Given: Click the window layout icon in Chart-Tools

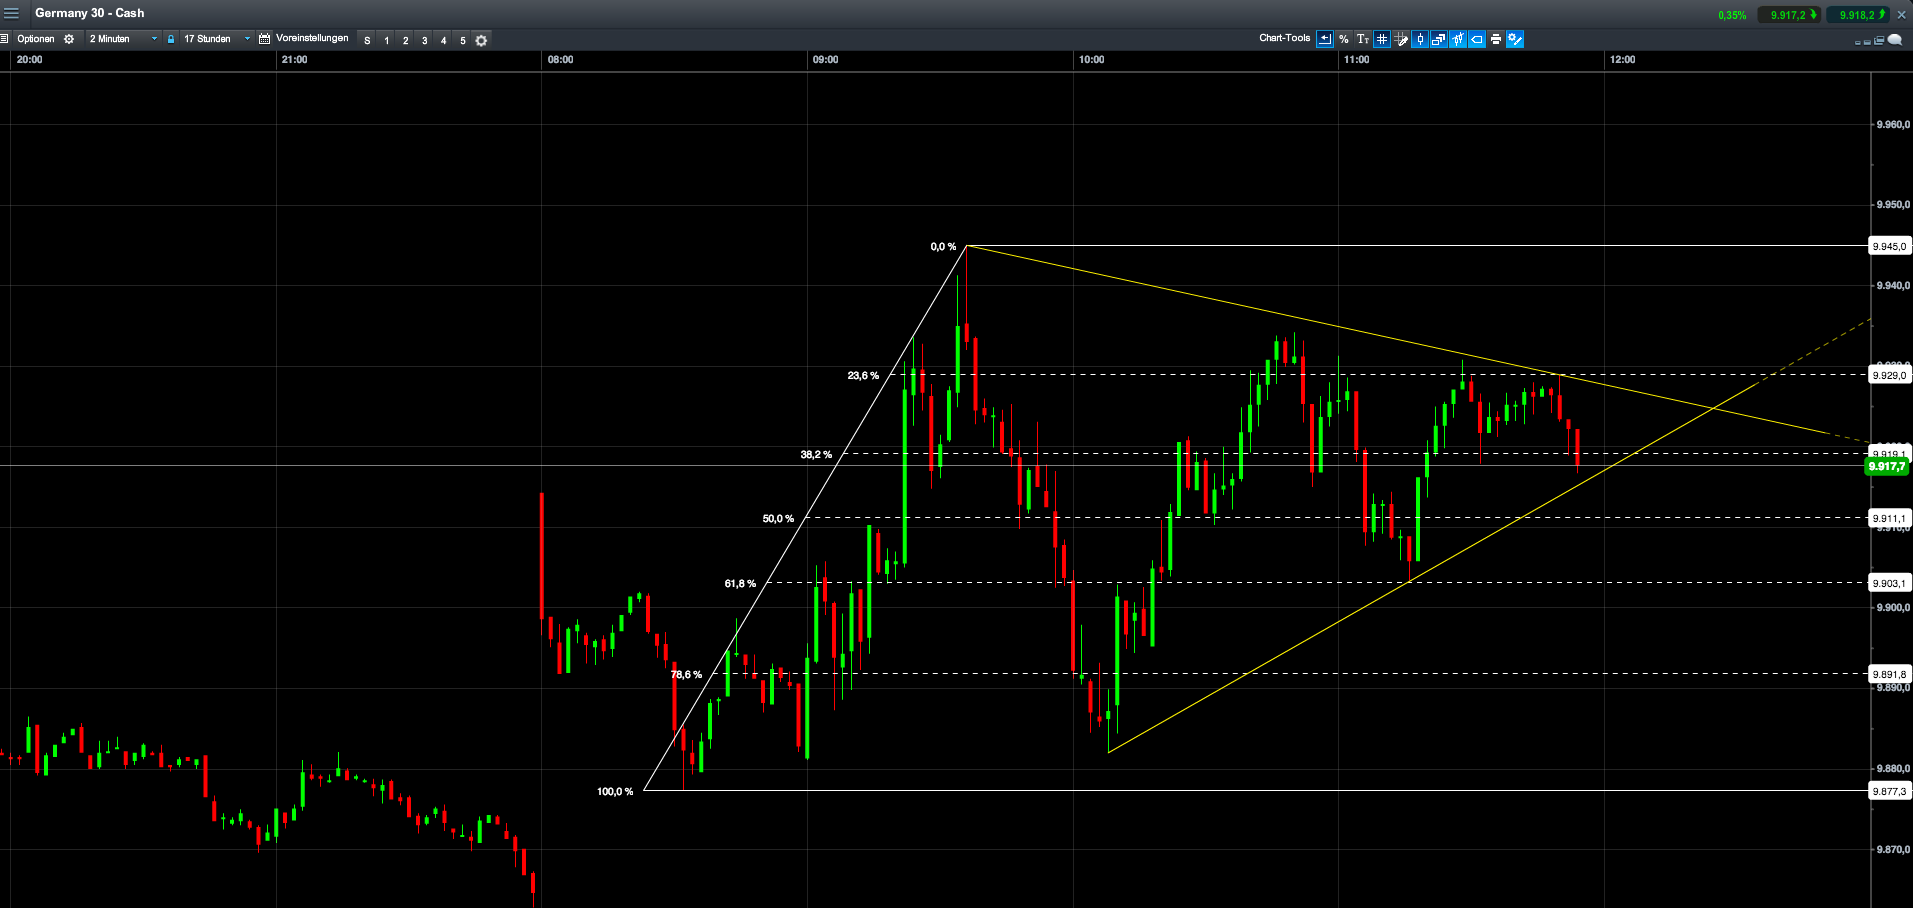Looking at the screenshot, I should (1438, 39).
